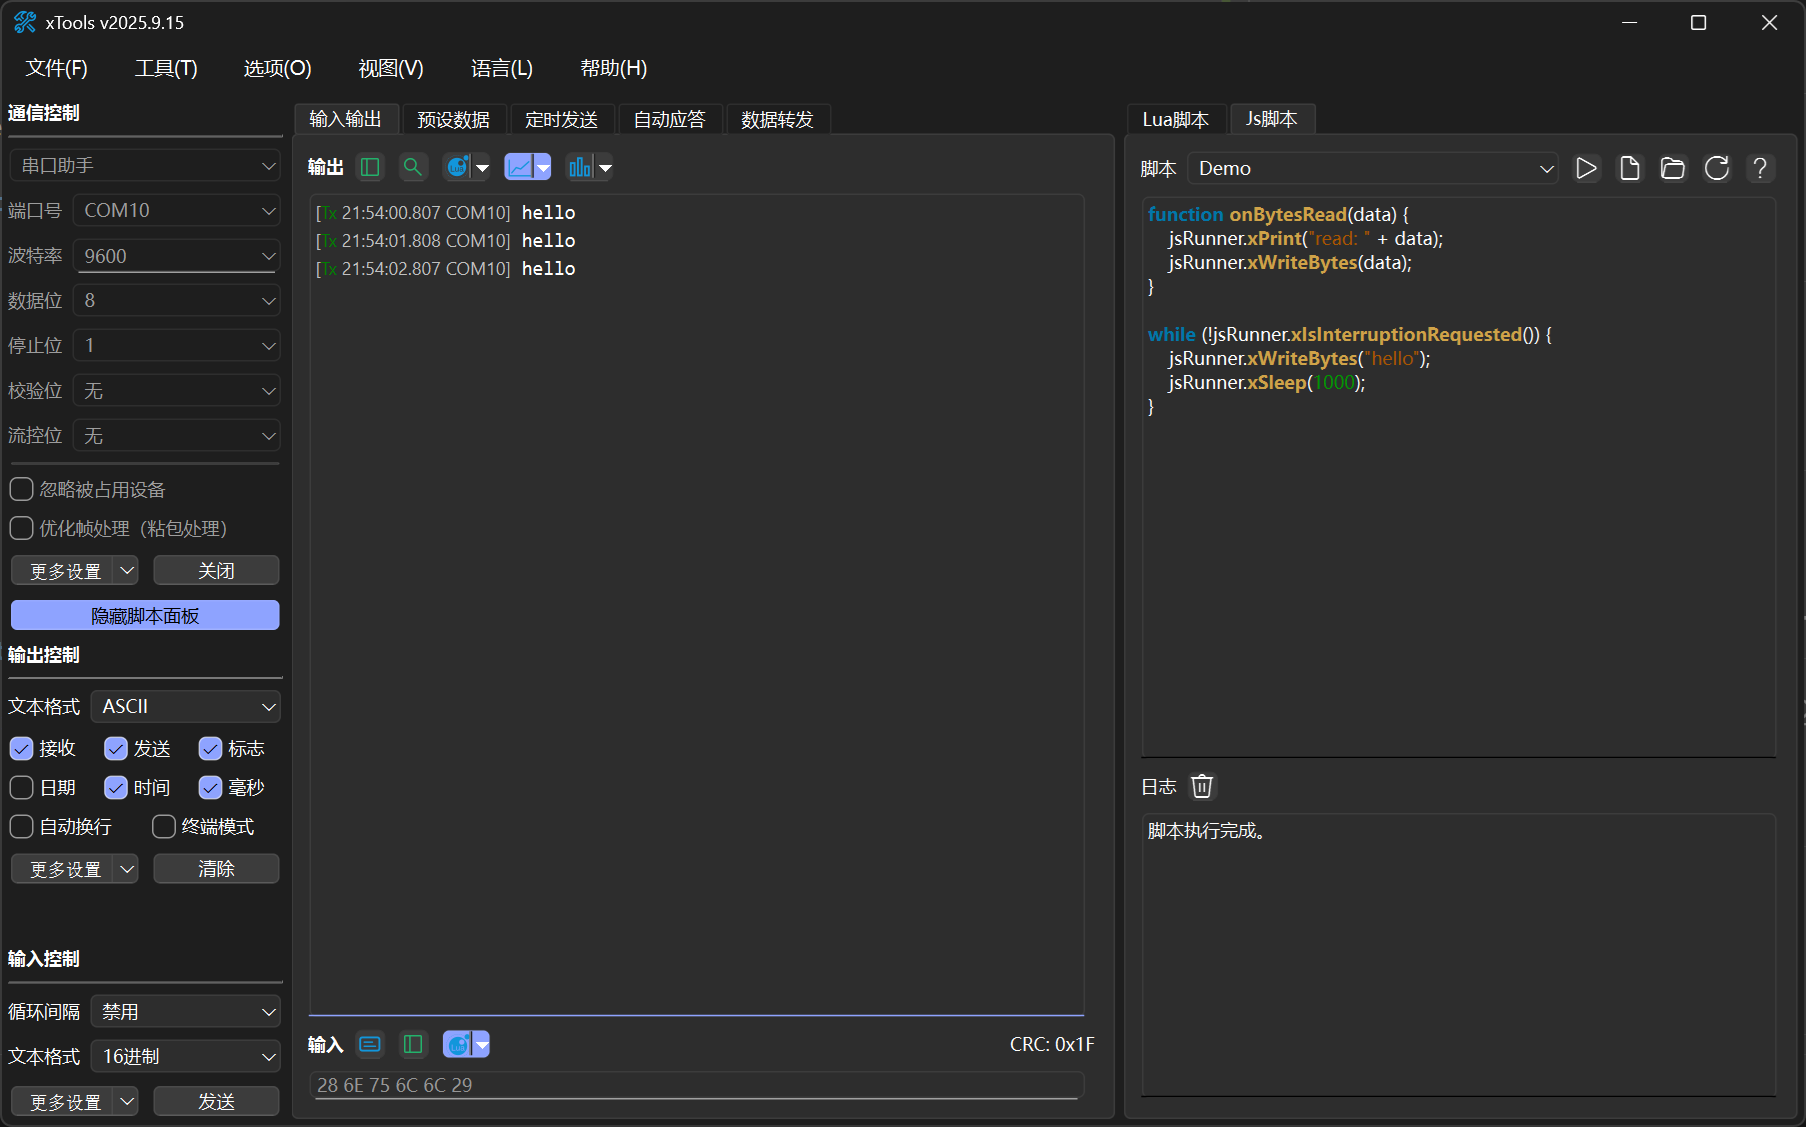Open the 16进制 input format dropdown
1806x1127 pixels.
[186, 1056]
